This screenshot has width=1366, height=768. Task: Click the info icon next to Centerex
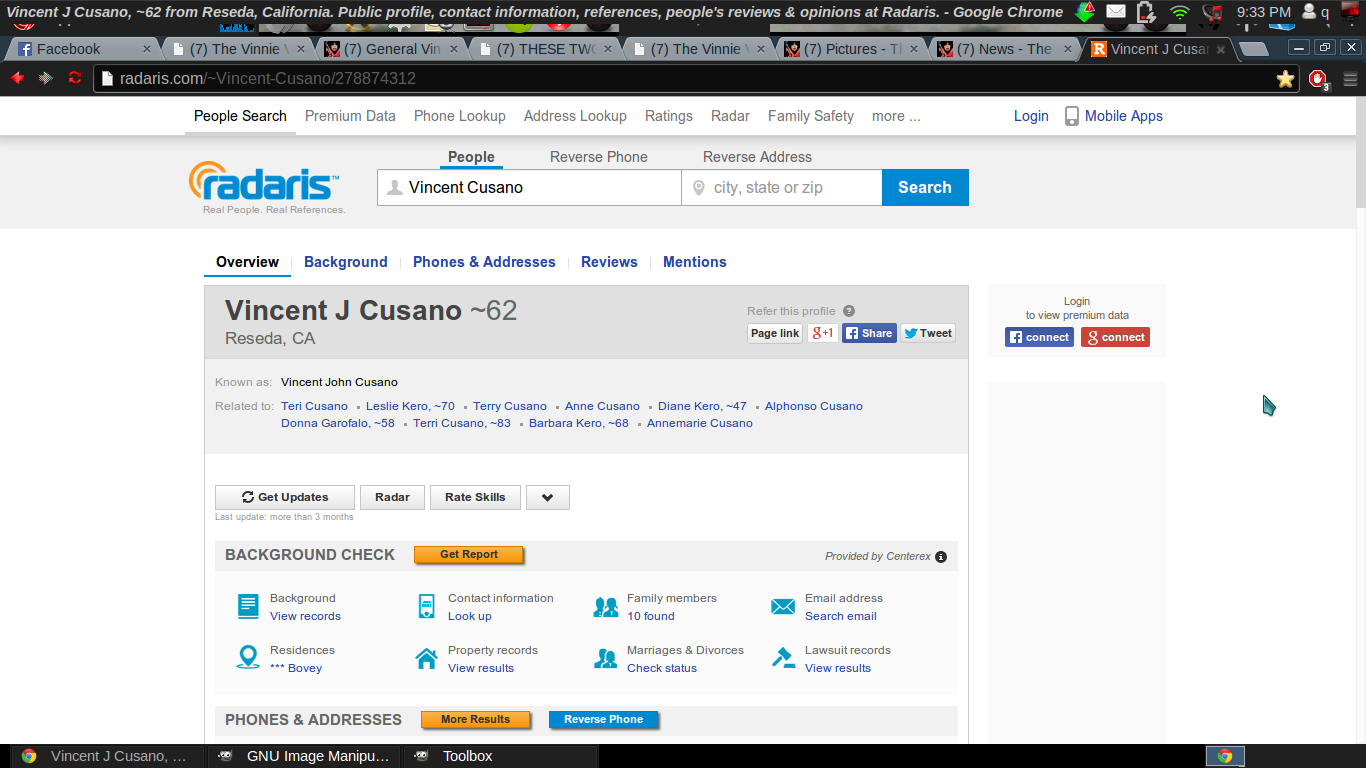click(x=941, y=557)
